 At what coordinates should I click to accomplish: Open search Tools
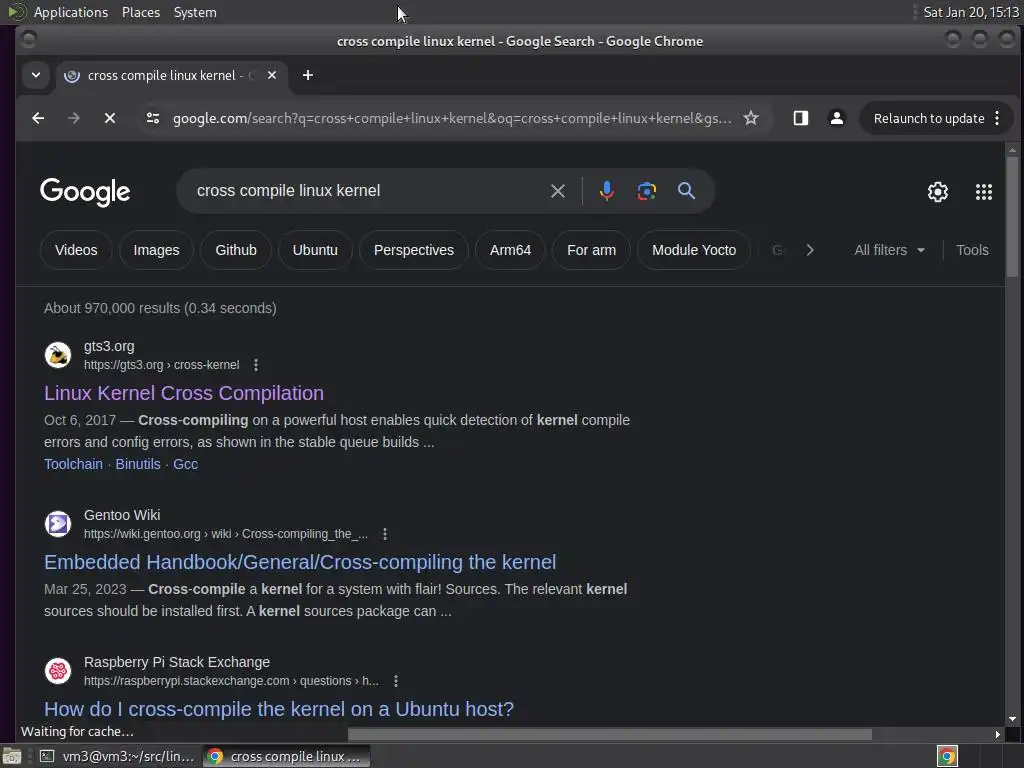[x=972, y=250]
